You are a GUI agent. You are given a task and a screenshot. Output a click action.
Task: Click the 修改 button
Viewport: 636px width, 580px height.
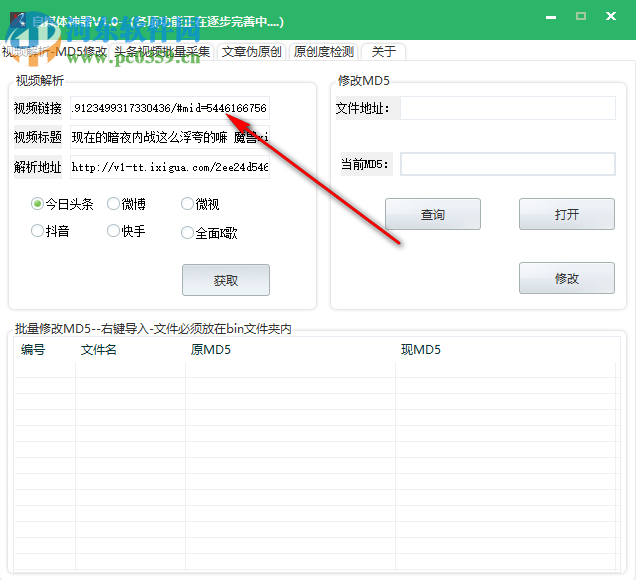point(567,278)
